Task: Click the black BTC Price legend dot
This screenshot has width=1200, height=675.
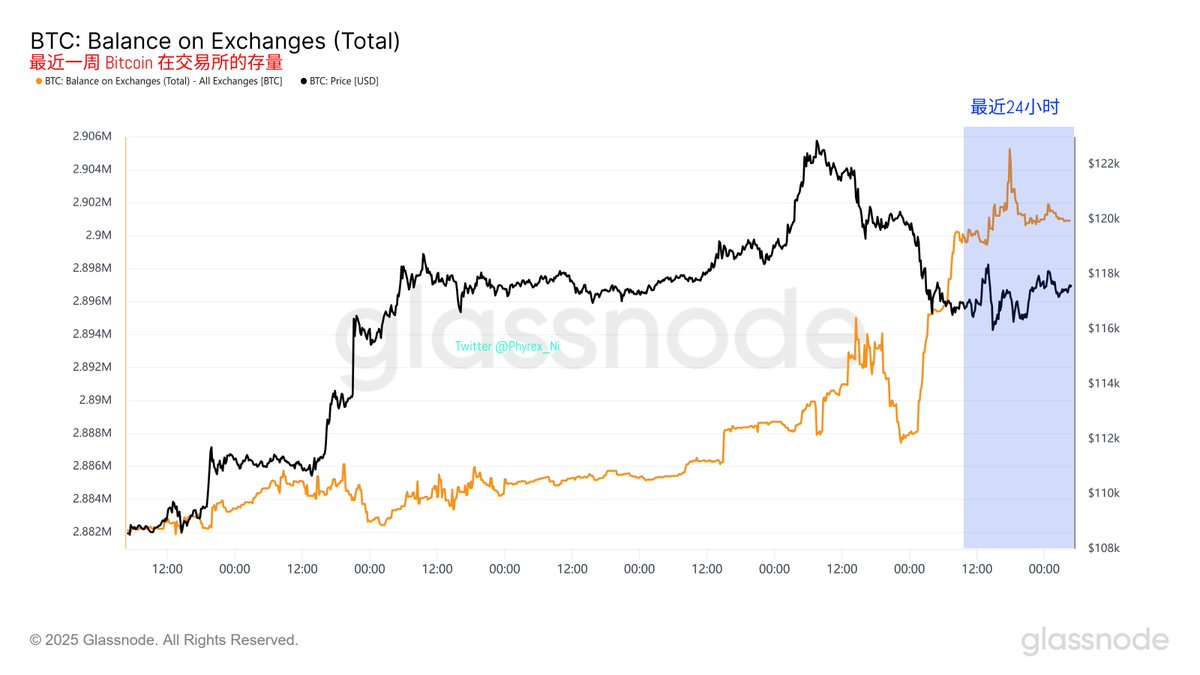Action: (x=303, y=81)
